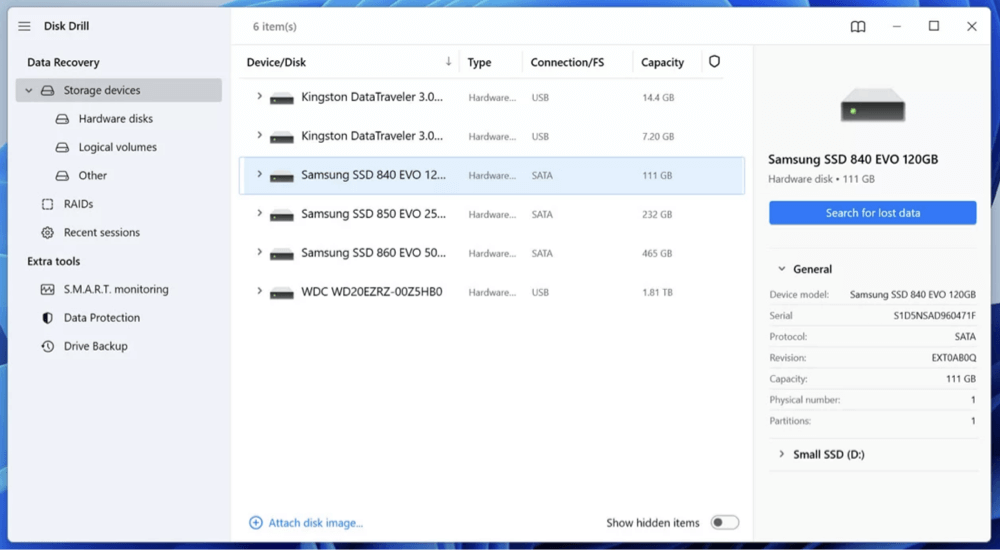Viewport: 1000px width, 550px height.
Task: Click the Data Protection shield icon
Action: coord(48,318)
